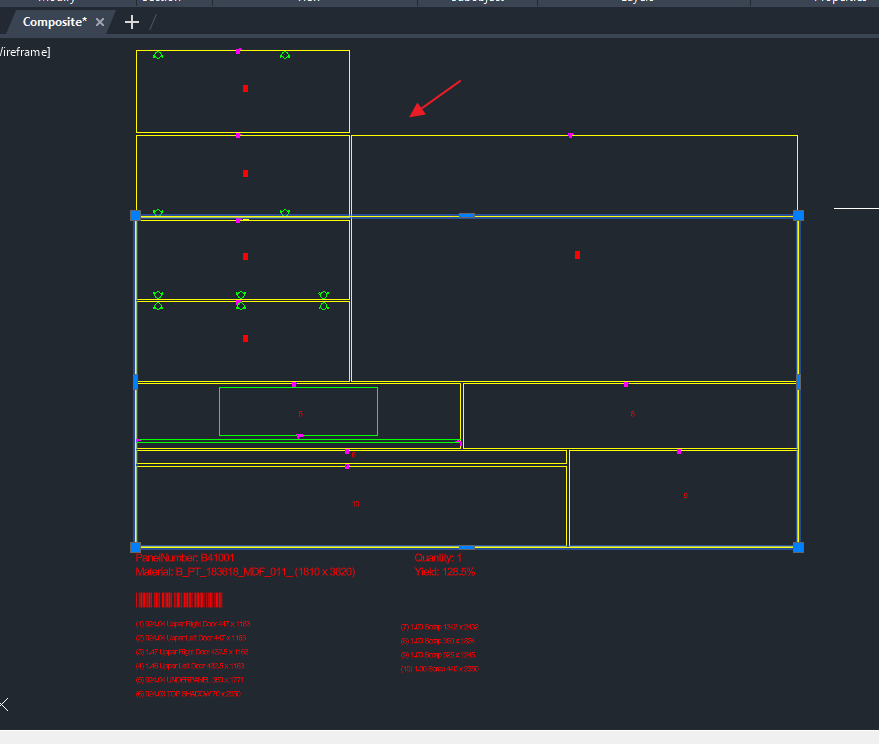Click the bottom-left blue selection grip
Screen dimensions: 879x744
point(135,547)
